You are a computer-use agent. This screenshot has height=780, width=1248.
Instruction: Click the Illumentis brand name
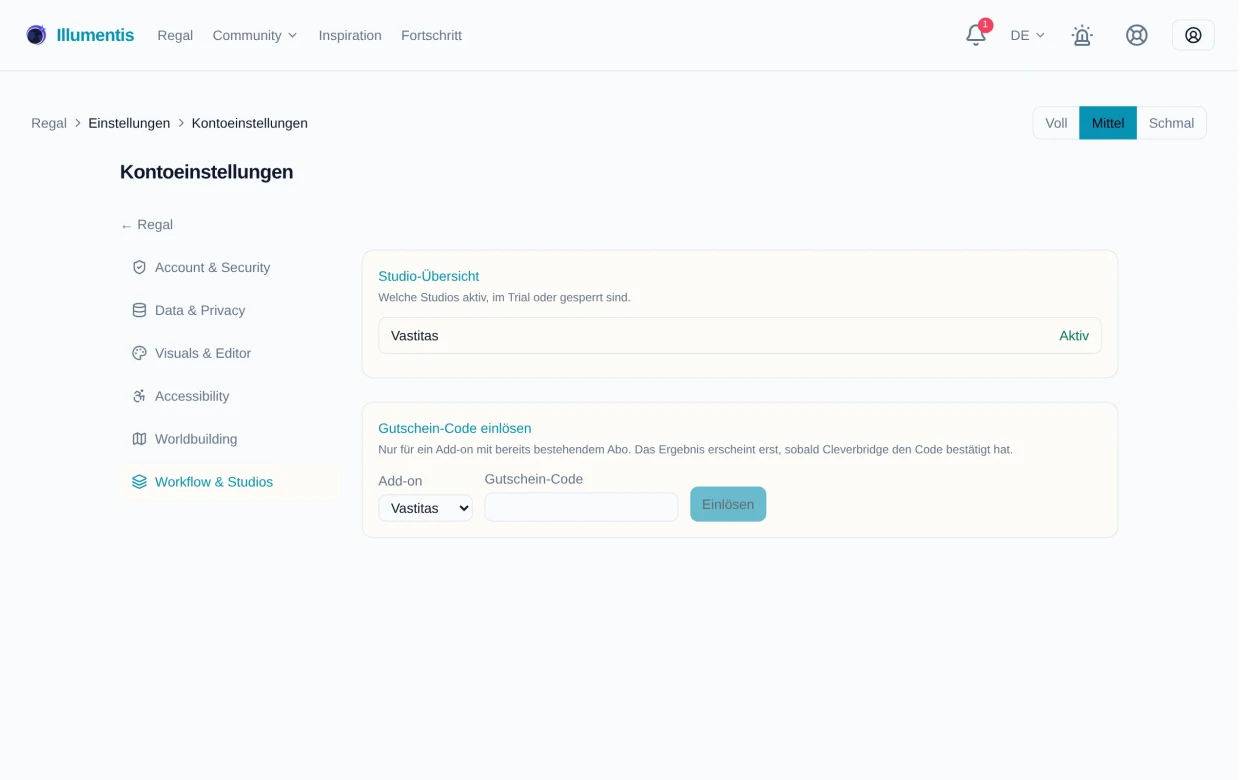click(95, 35)
